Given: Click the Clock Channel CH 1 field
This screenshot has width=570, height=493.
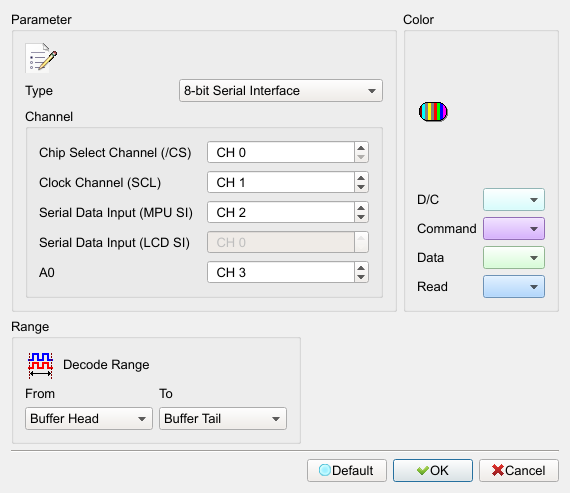Looking at the screenshot, I should click(281, 183).
